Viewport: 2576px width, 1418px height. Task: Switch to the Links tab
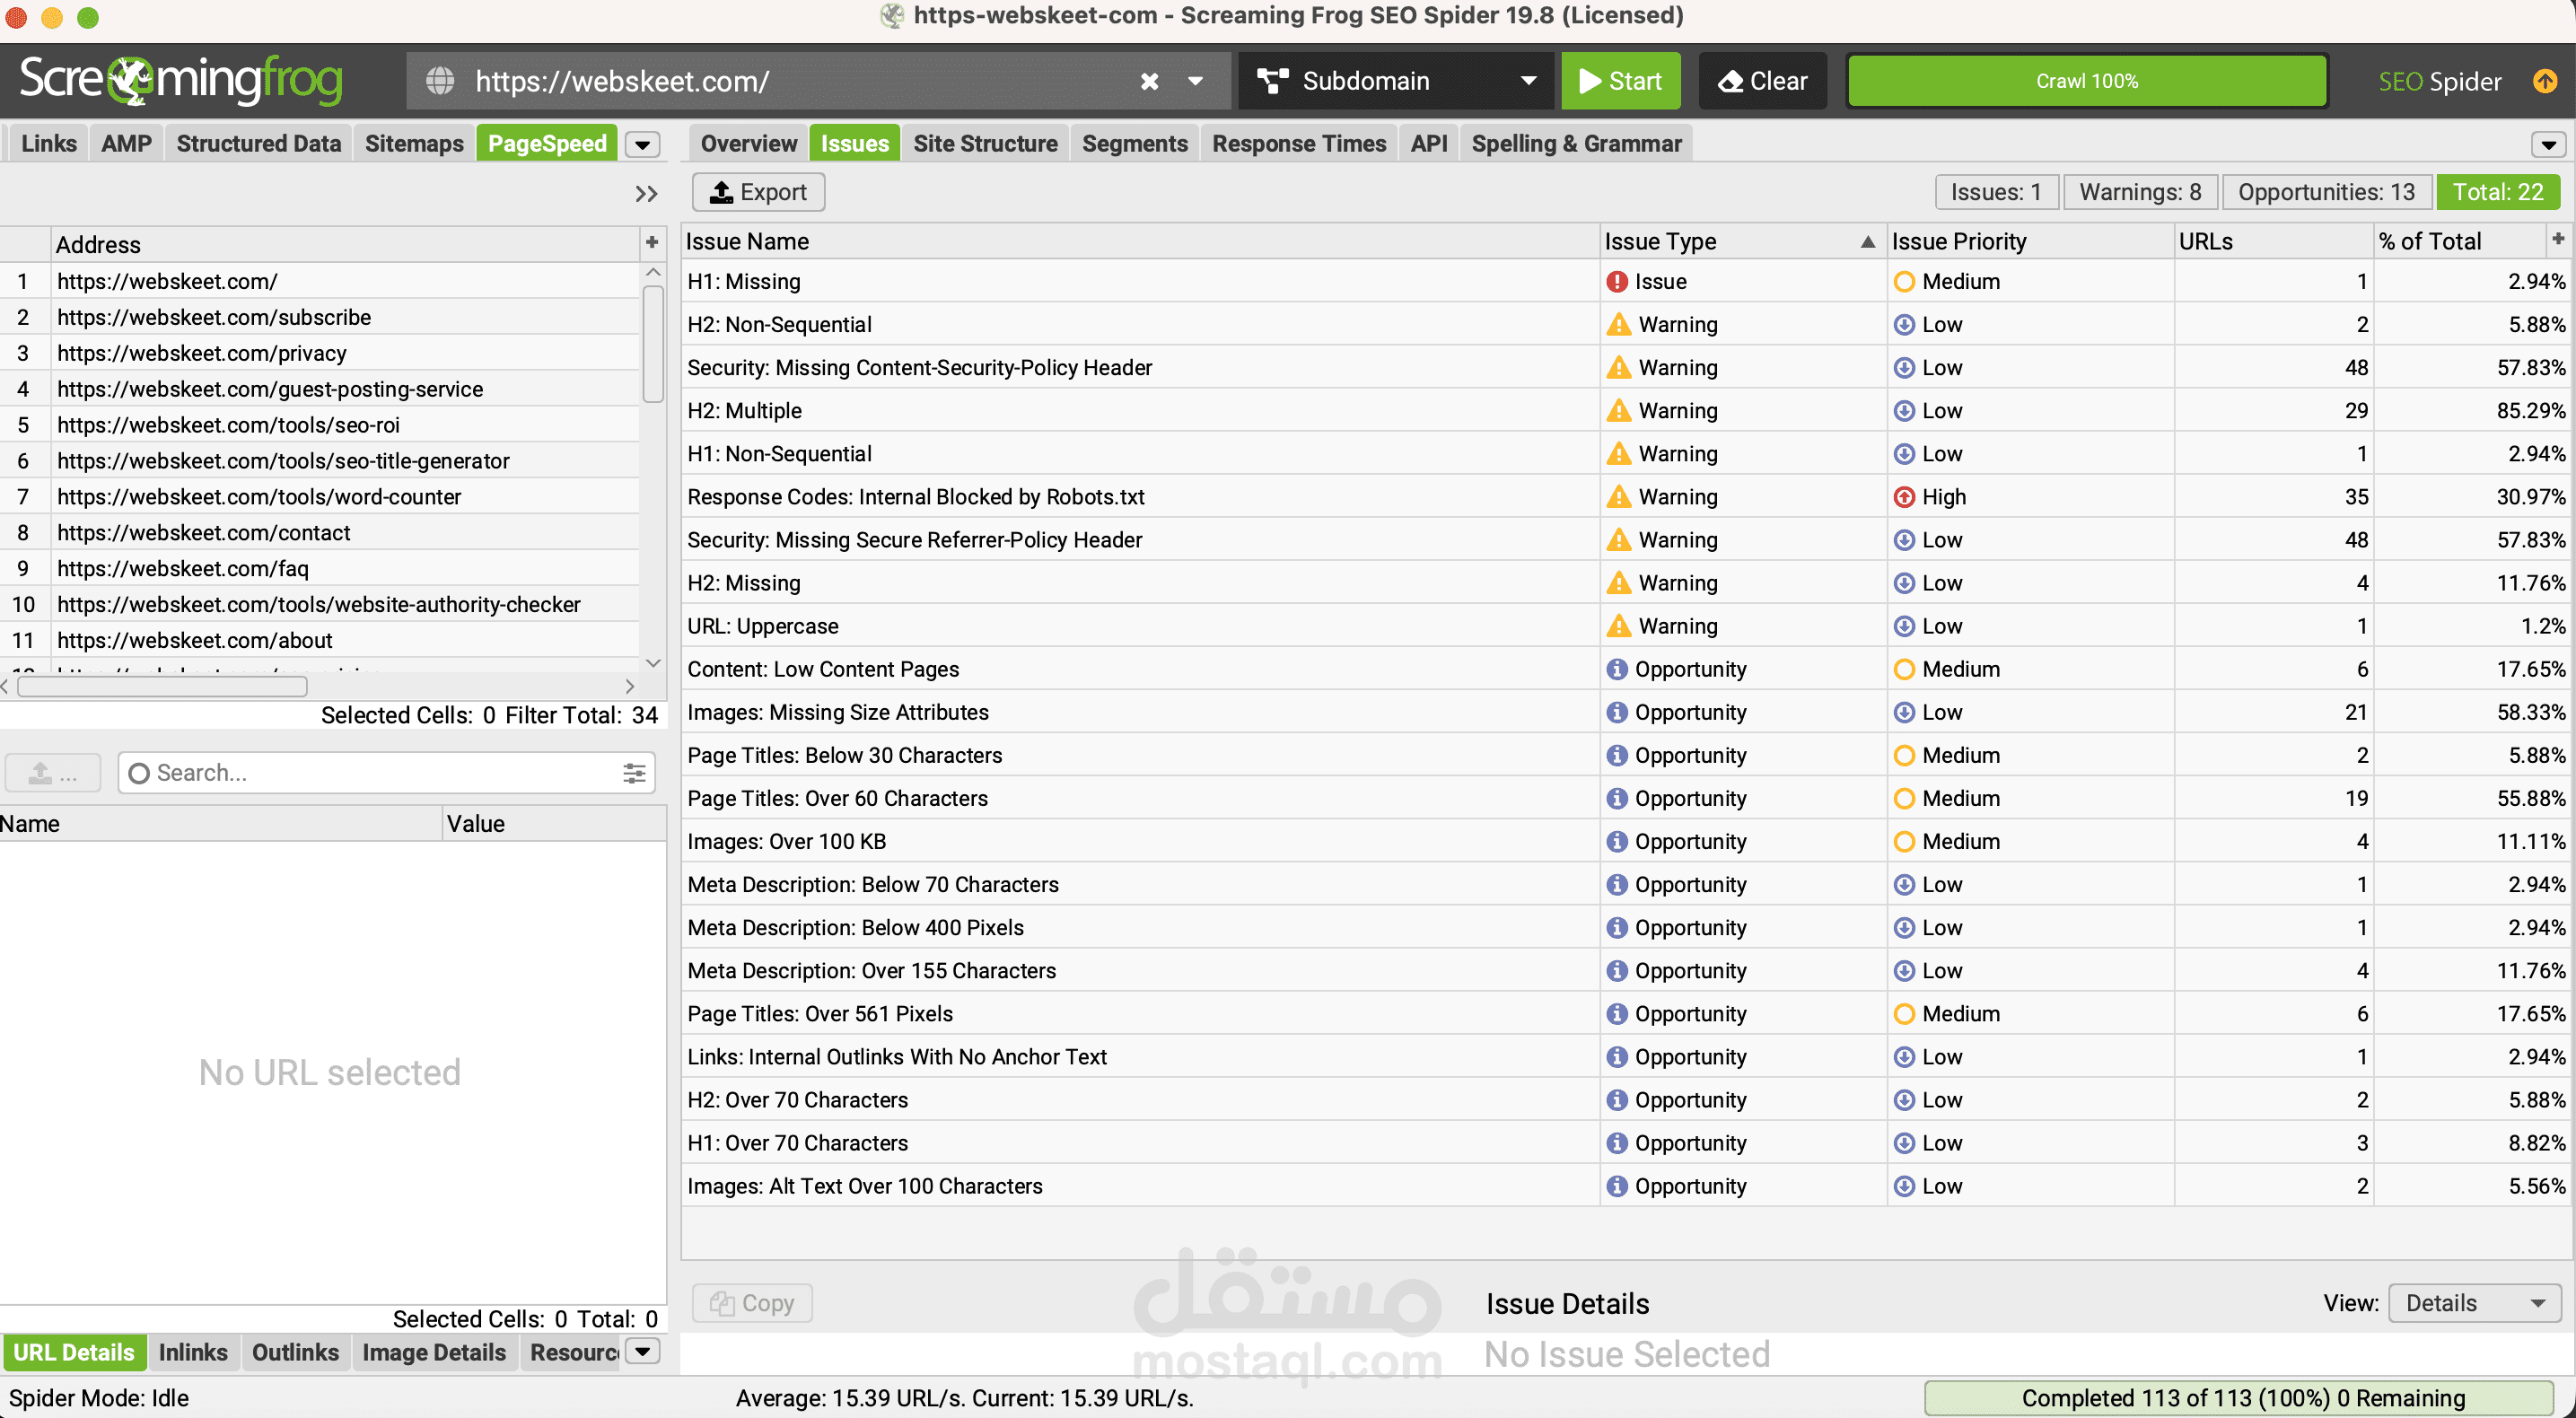[48, 144]
